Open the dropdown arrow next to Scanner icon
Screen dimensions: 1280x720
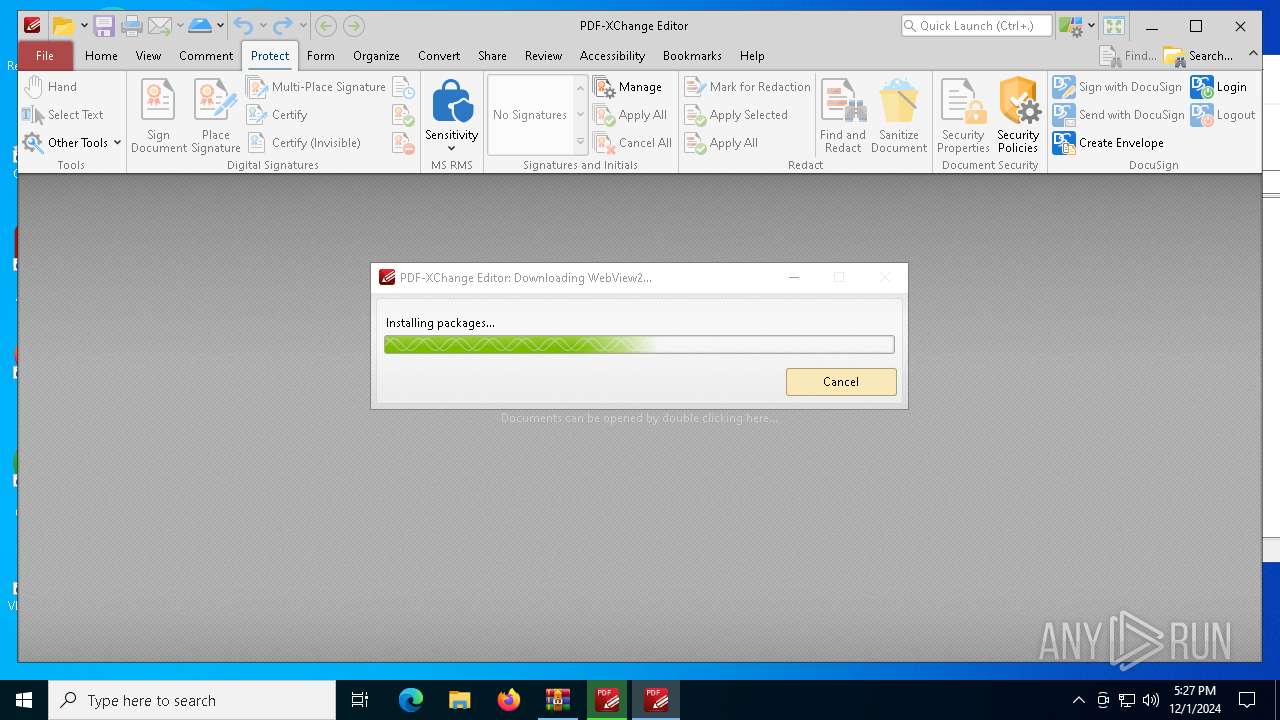click(x=220, y=26)
